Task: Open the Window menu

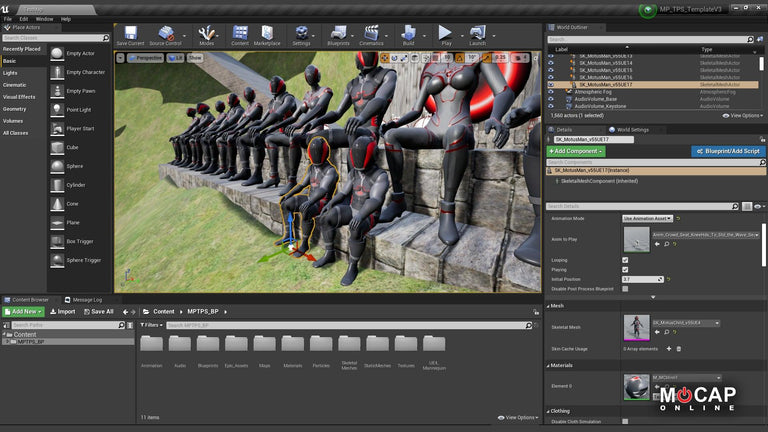Action: (x=44, y=19)
